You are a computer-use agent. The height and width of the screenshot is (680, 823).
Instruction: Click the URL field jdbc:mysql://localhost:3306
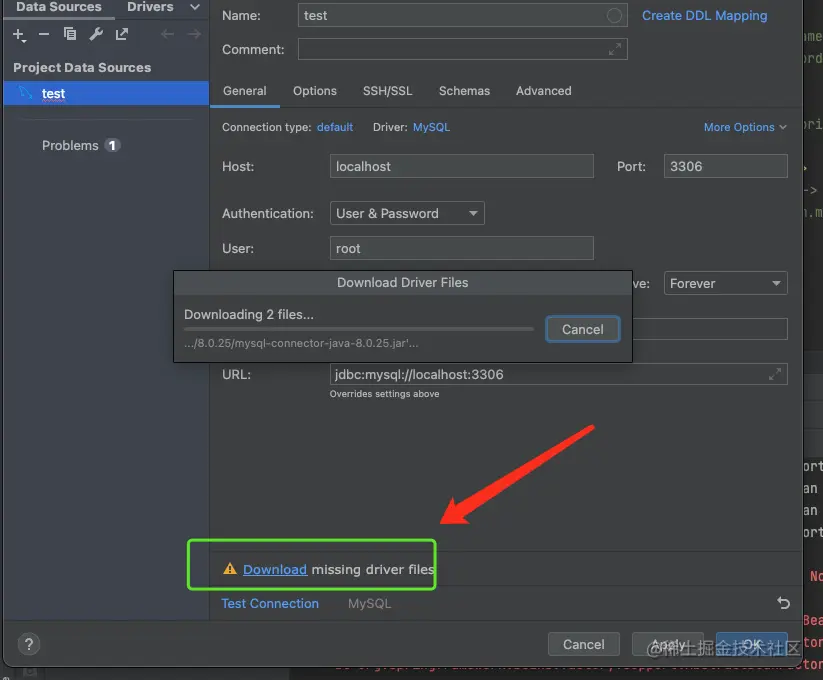[558, 374]
